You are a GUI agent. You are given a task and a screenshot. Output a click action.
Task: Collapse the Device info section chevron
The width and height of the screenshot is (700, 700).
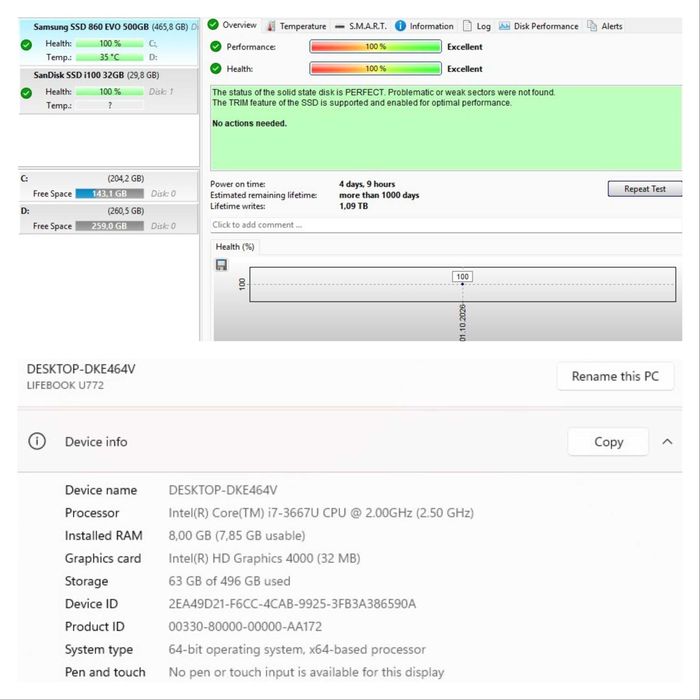coord(667,442)
